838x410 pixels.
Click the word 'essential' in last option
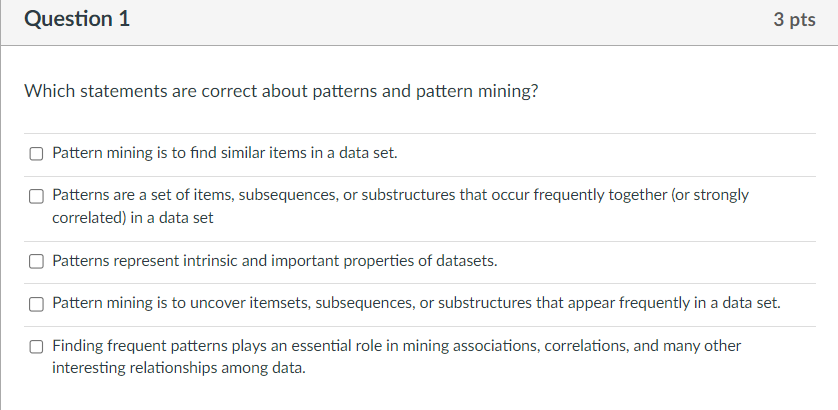point(311,346)
